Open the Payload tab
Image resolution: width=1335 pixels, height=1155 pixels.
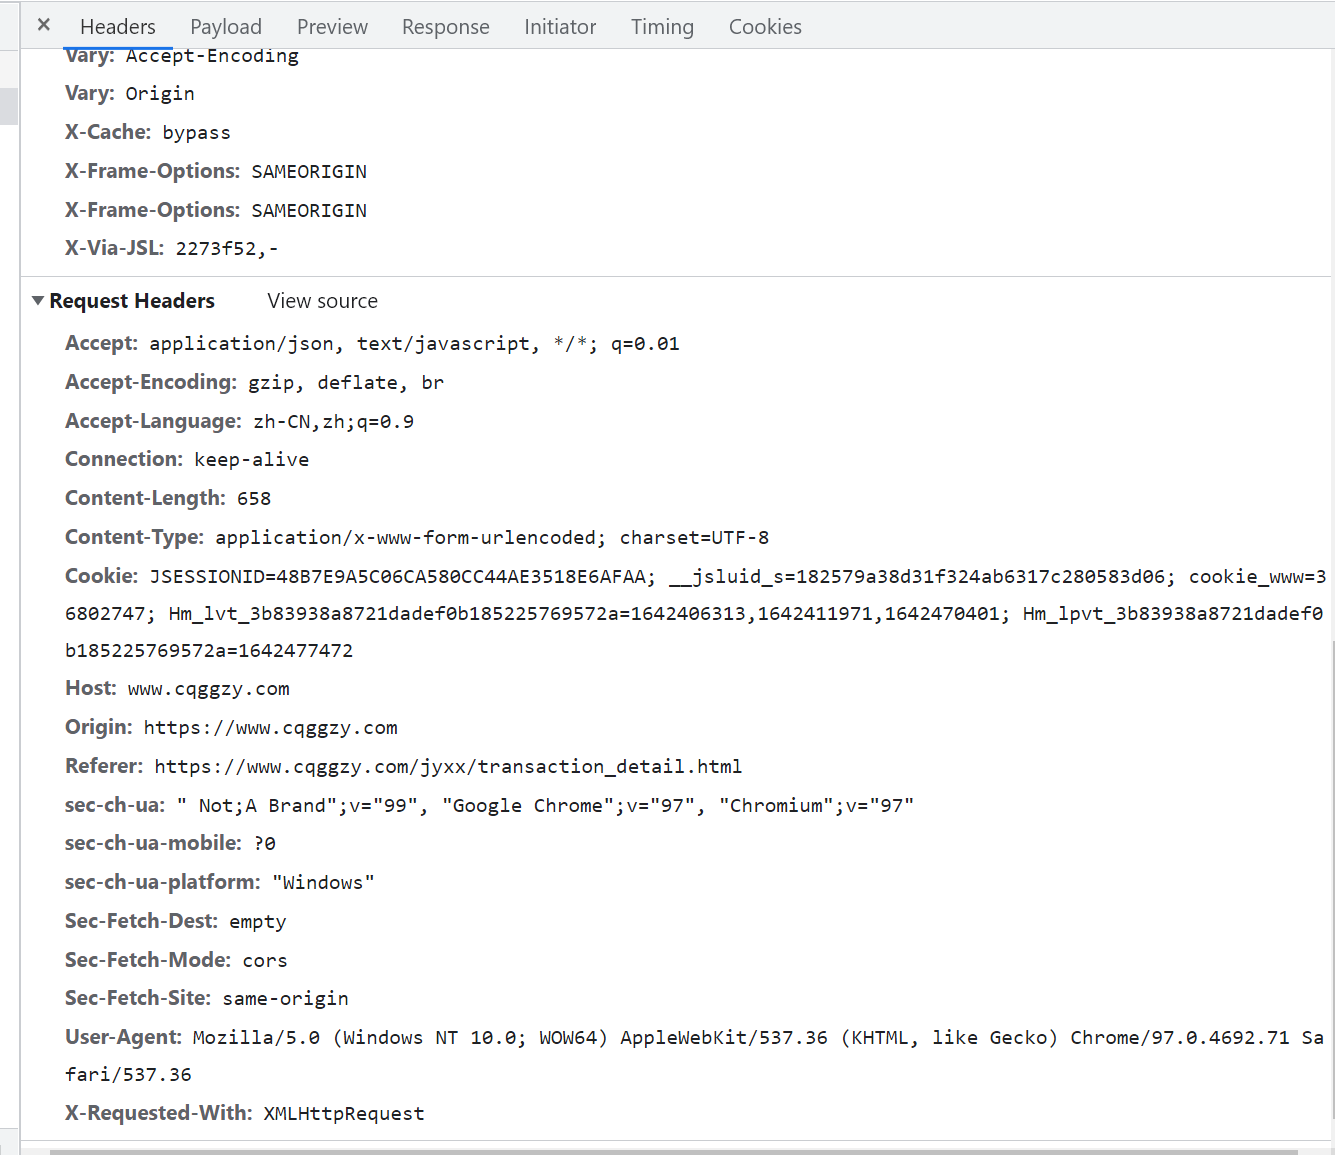click(x=226, y=27)
